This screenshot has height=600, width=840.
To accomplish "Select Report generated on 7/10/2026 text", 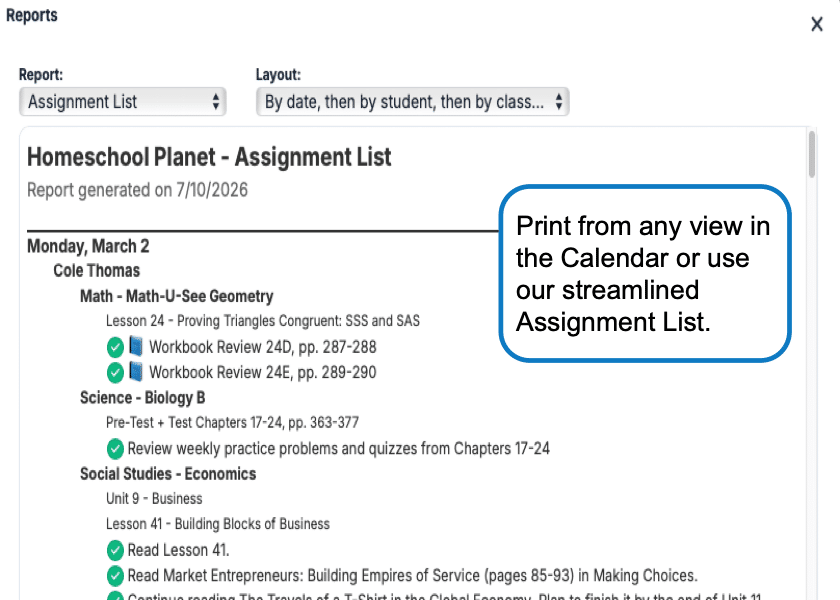I will coord(137,190).
